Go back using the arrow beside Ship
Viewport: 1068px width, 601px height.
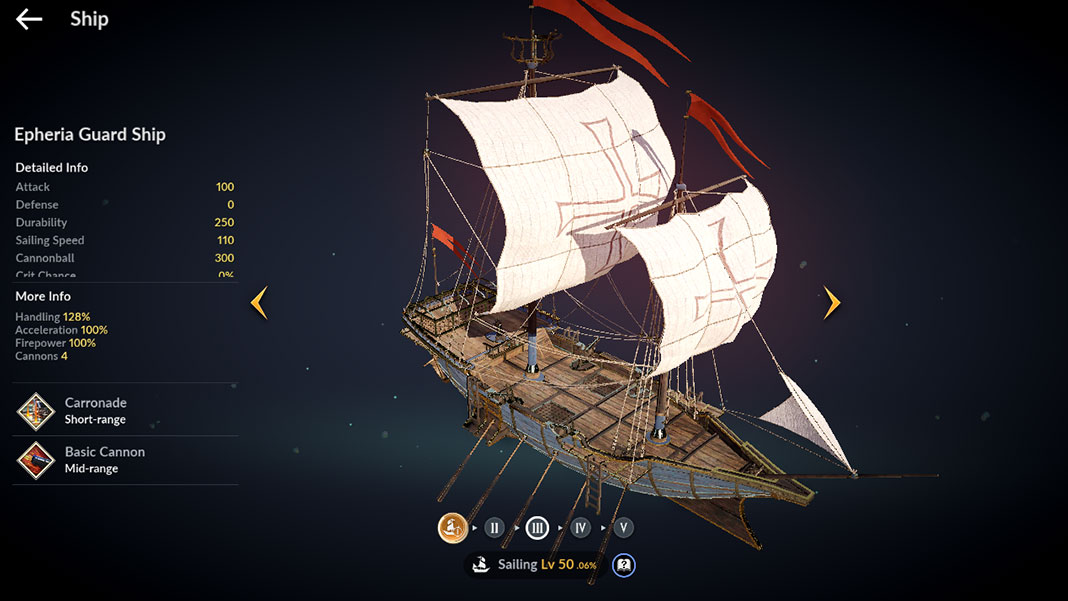coord(29,19)
